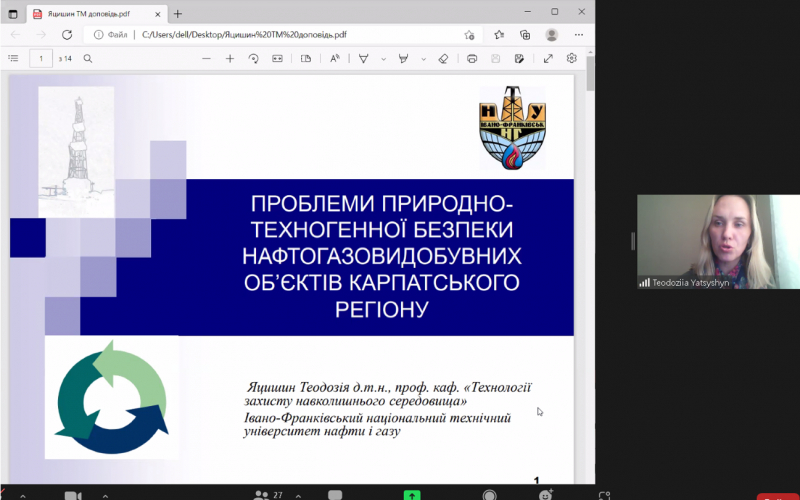Open the Favorites list
The height and width of the screenshot is (500, 800).
click(499, 35)
